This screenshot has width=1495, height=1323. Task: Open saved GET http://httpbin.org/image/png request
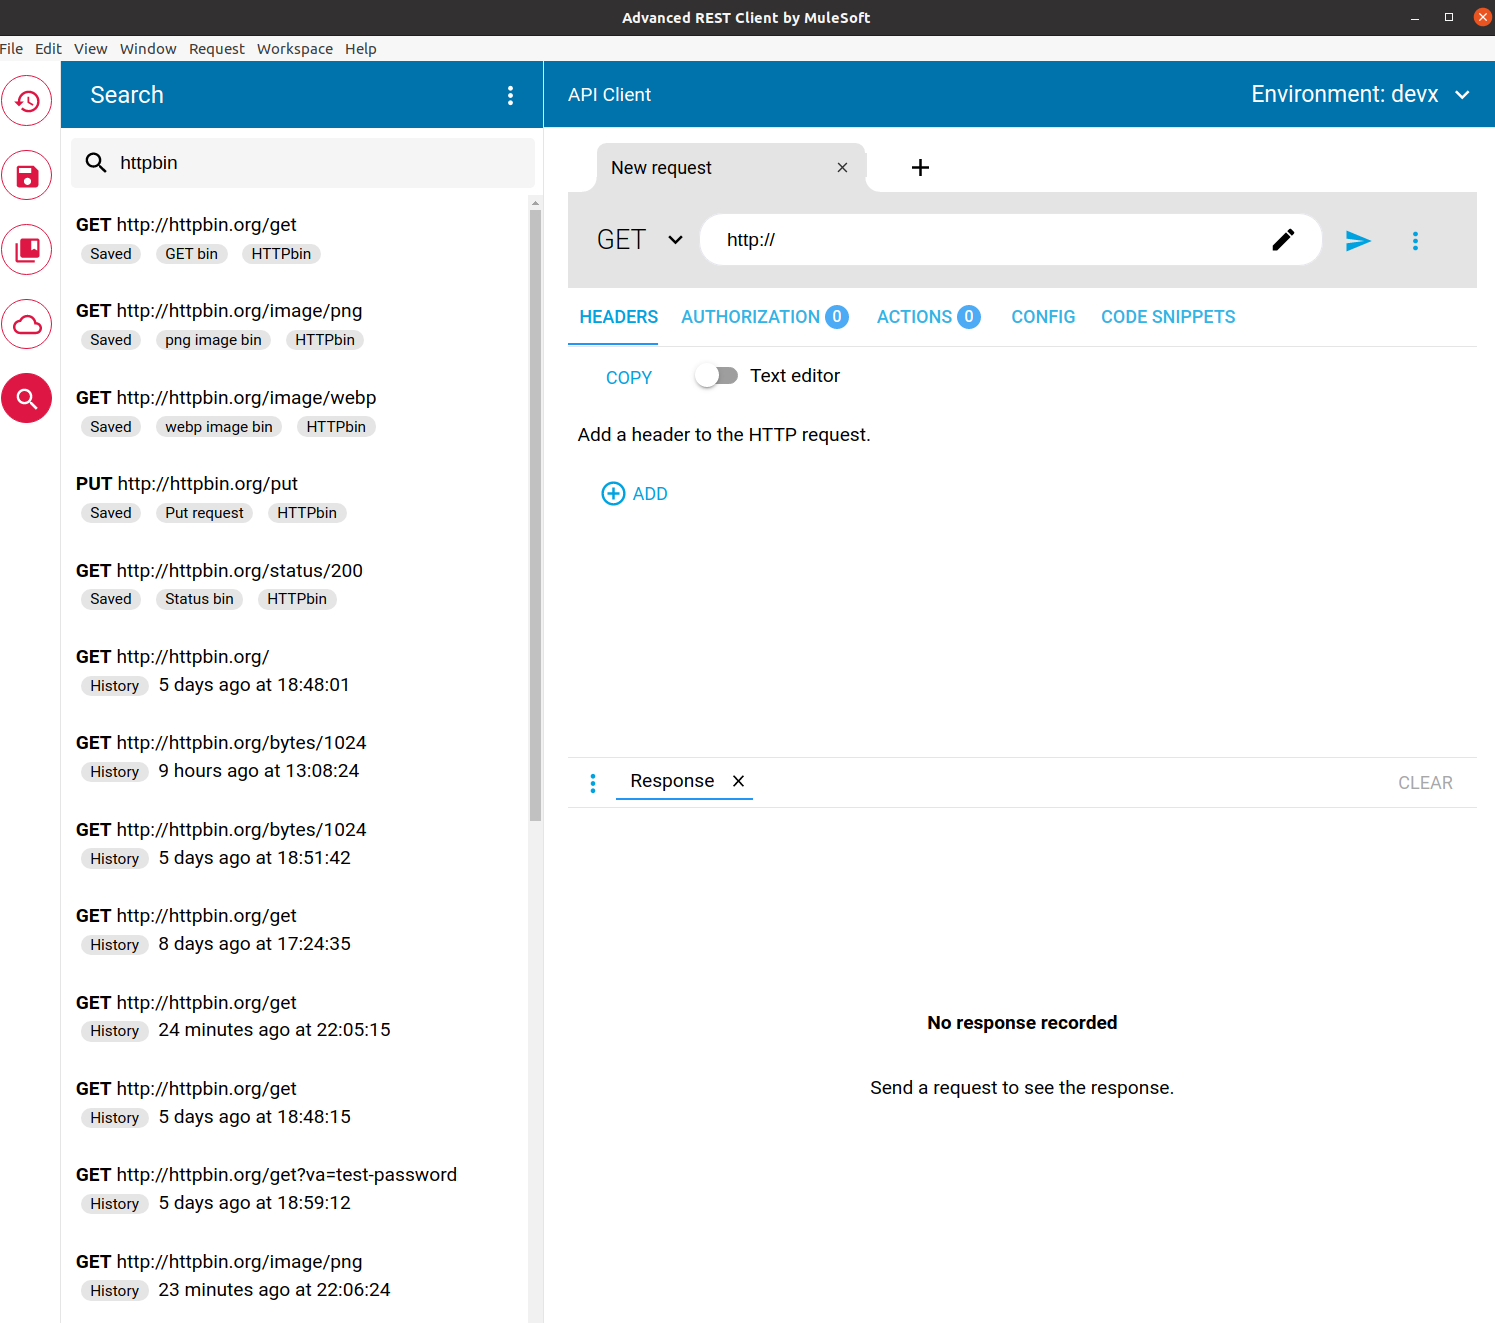click(295, 324)
